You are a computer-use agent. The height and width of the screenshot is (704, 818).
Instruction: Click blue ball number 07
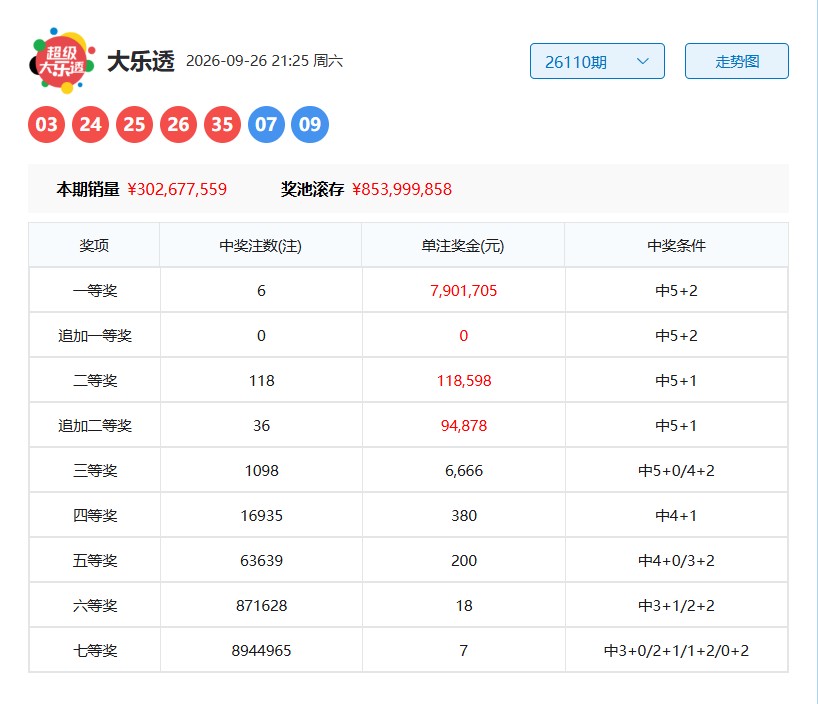click(x=266, y=124)
